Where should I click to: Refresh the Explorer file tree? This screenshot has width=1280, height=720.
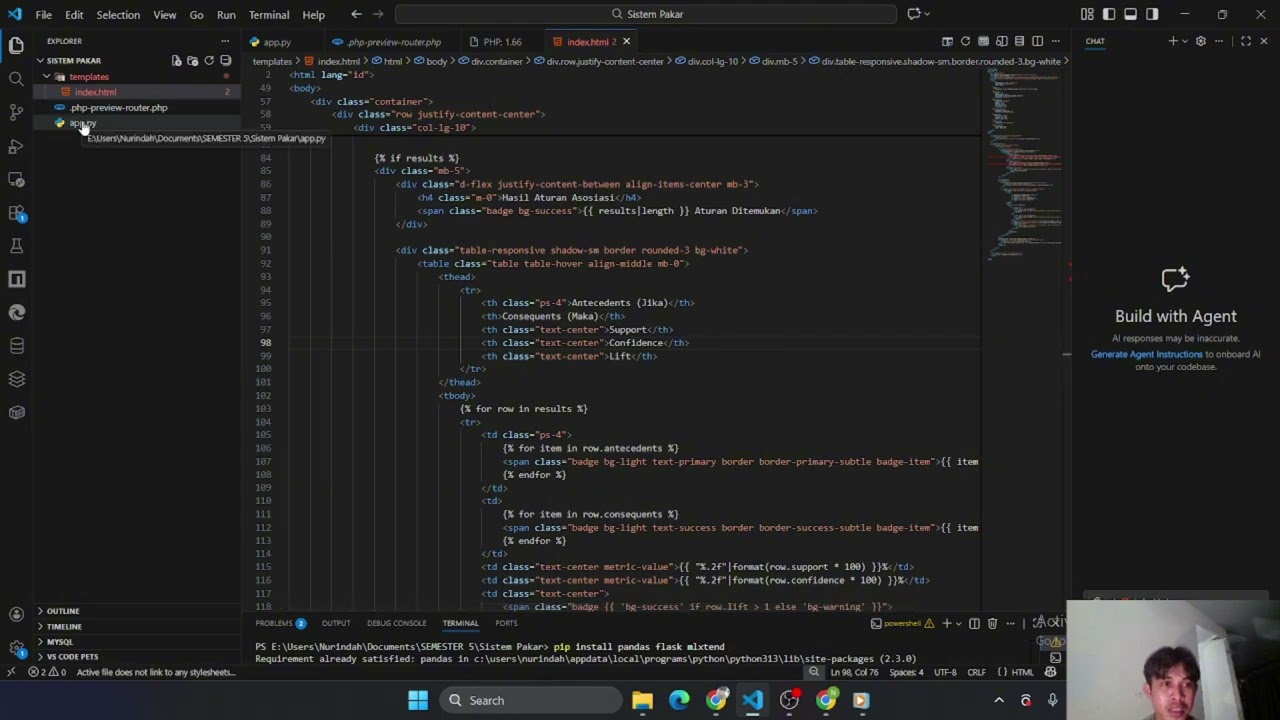click(x=209, y=61)
